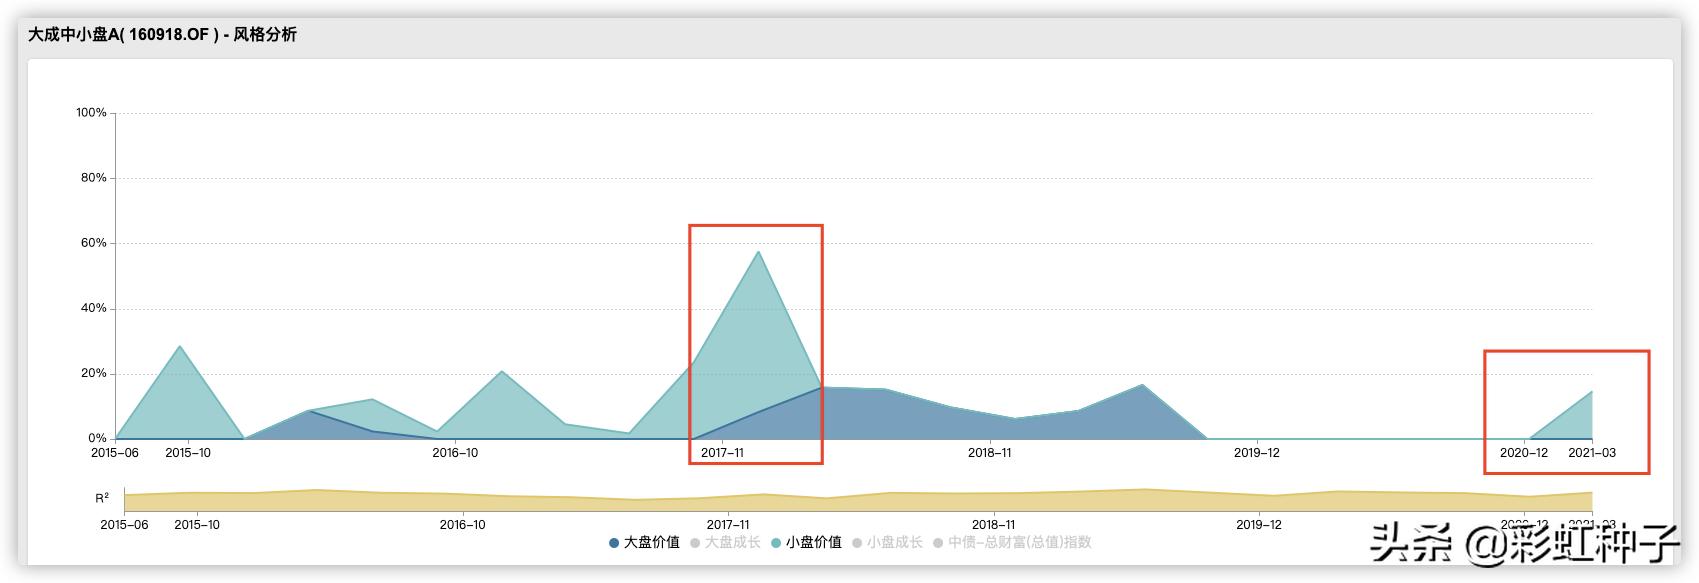Click the 60% y-axis label
This screenshot has height=583, width=1699.
(95, 243)
